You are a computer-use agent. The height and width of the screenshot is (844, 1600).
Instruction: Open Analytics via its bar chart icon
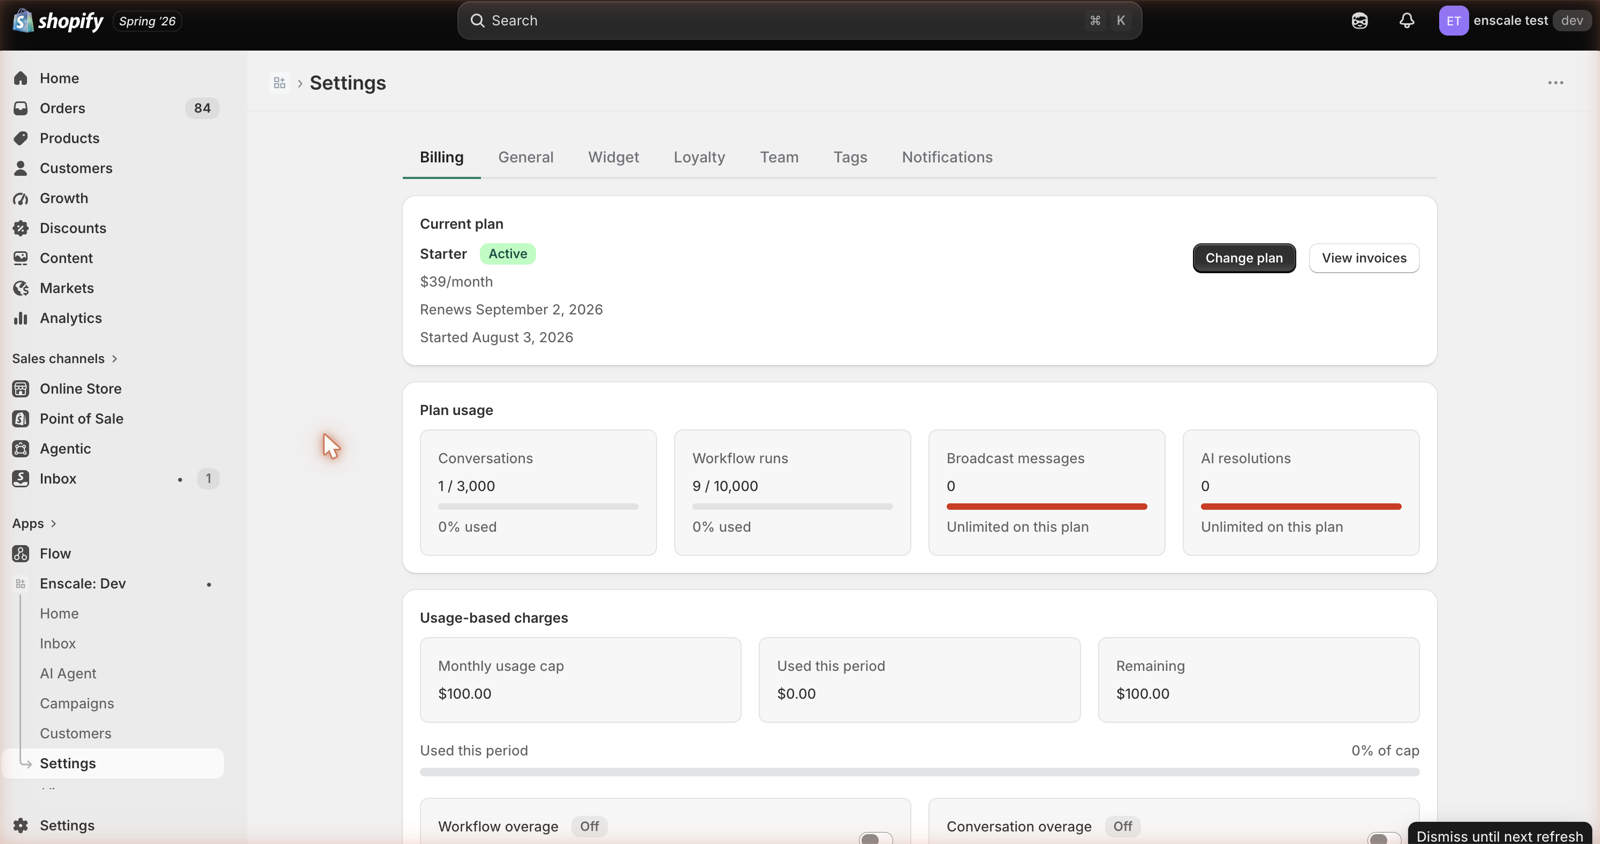[x=21, y=318]
